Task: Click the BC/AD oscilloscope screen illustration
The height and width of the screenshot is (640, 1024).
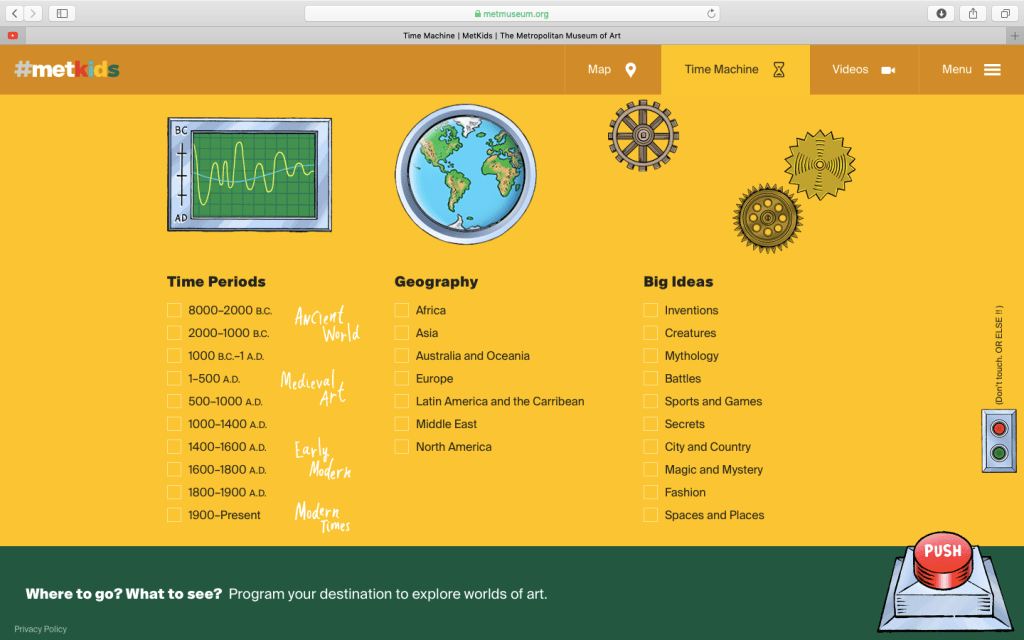Action: pyautogui.click(x=249, y=174)
